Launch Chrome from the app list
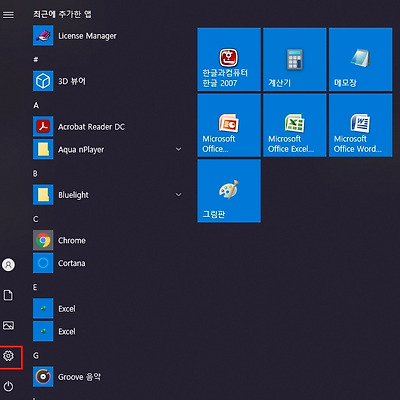This screenshot has height=400, width=400. coord(108,240)
